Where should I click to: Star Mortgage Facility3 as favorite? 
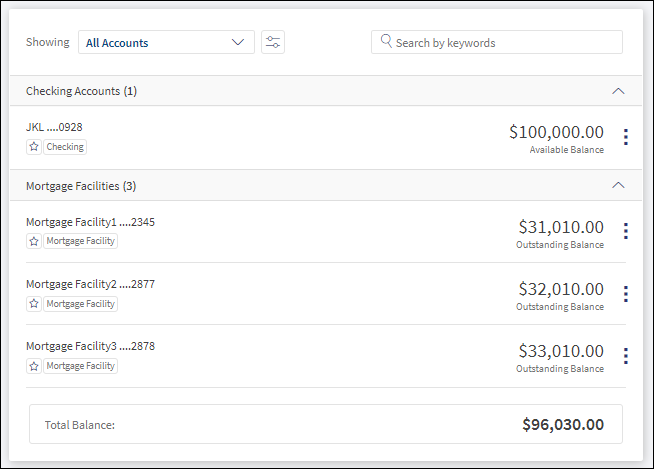click(x=34, y=366)
